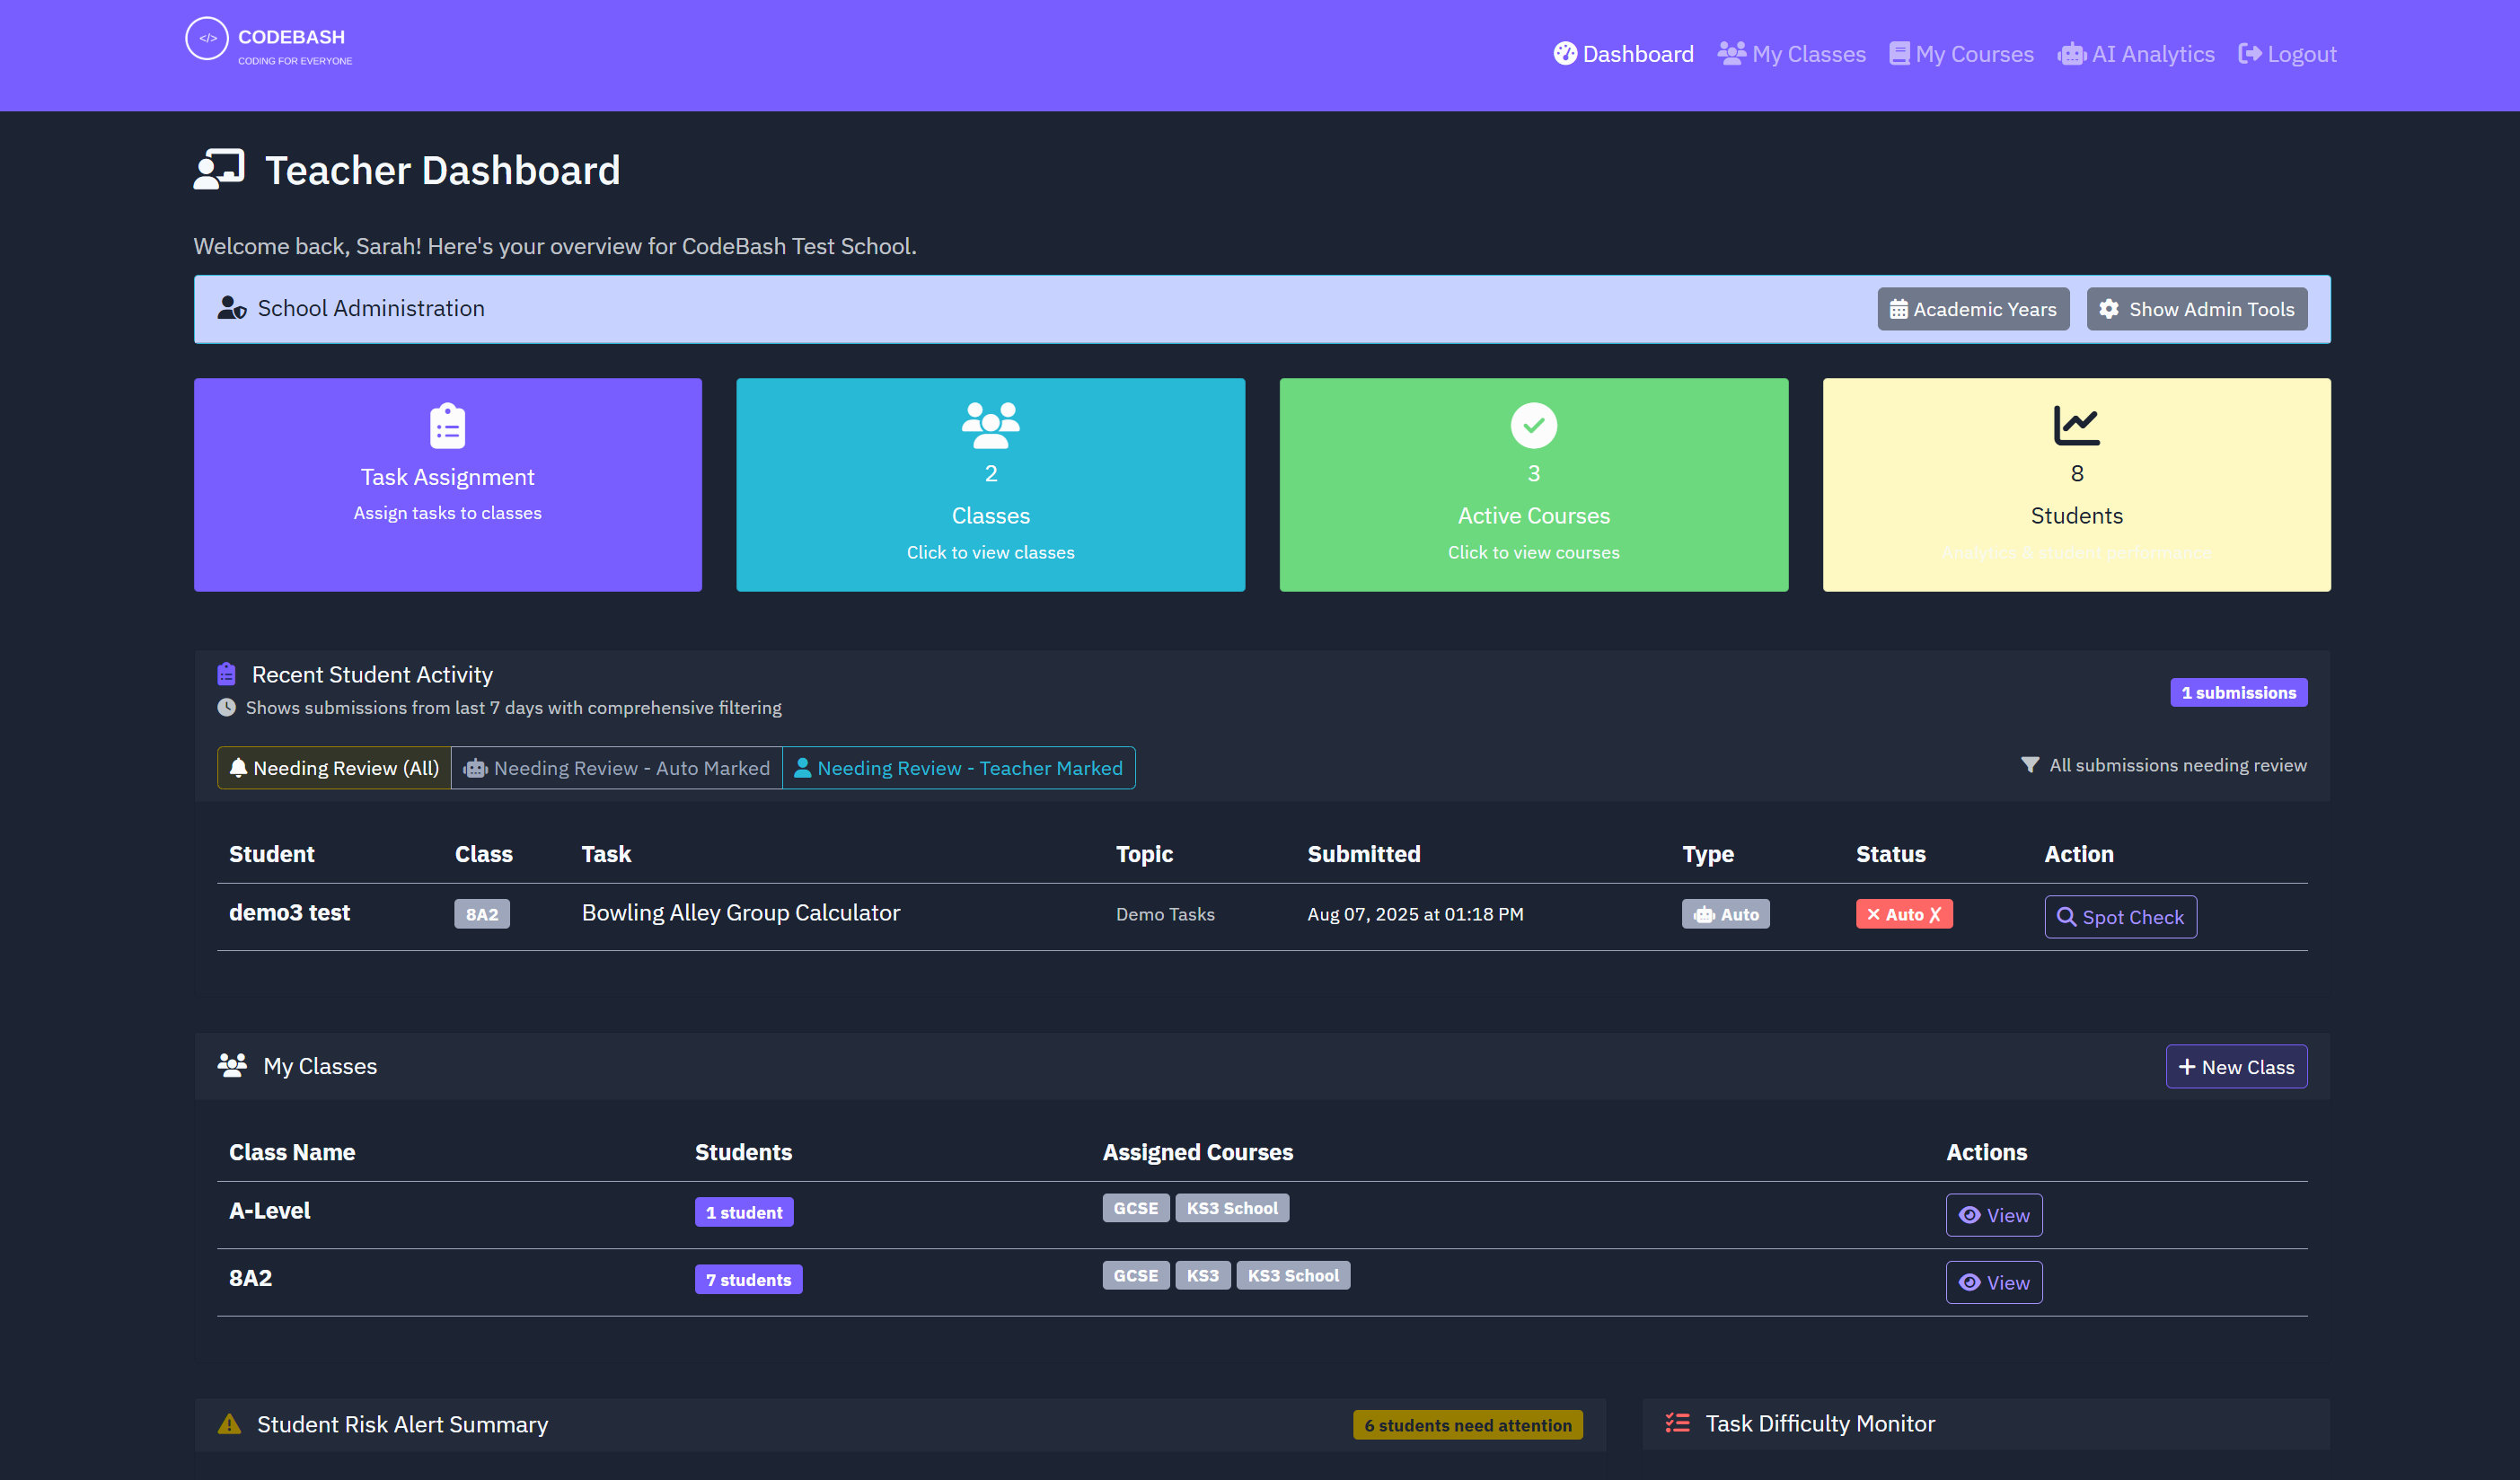Click the chart-line icon on Students card
This screenshot has height=1480, width=2520.
(2077, 426)
